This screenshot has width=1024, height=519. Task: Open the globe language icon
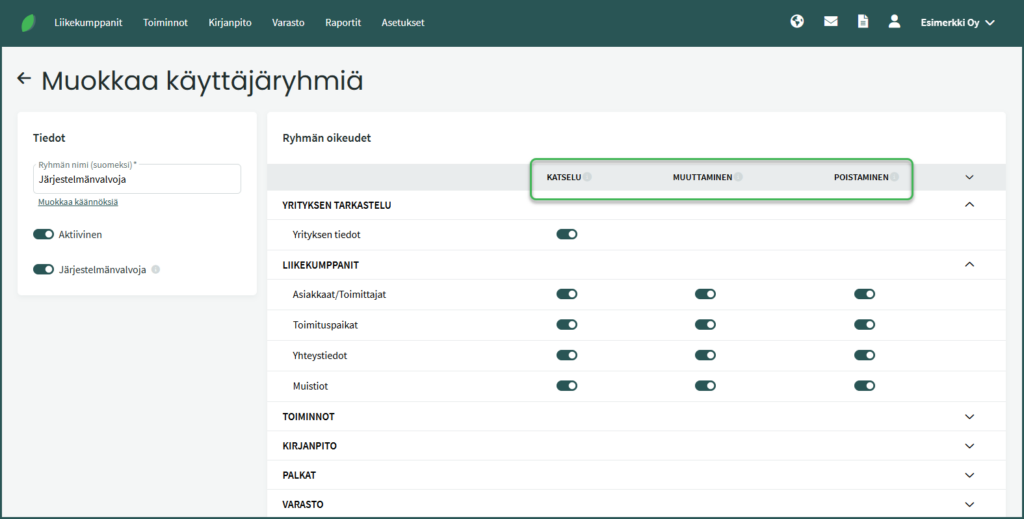coord(797,21)
